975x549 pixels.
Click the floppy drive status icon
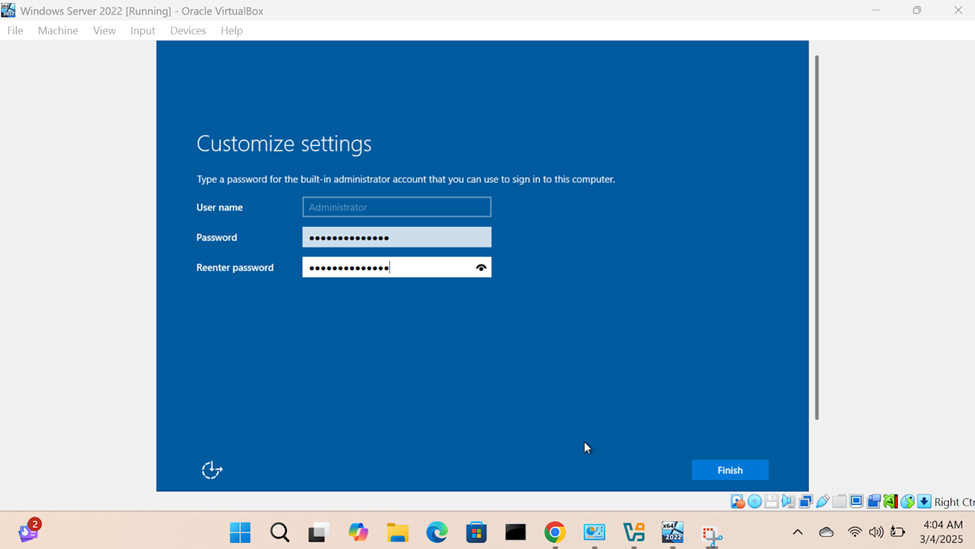(x=772, y=501)
